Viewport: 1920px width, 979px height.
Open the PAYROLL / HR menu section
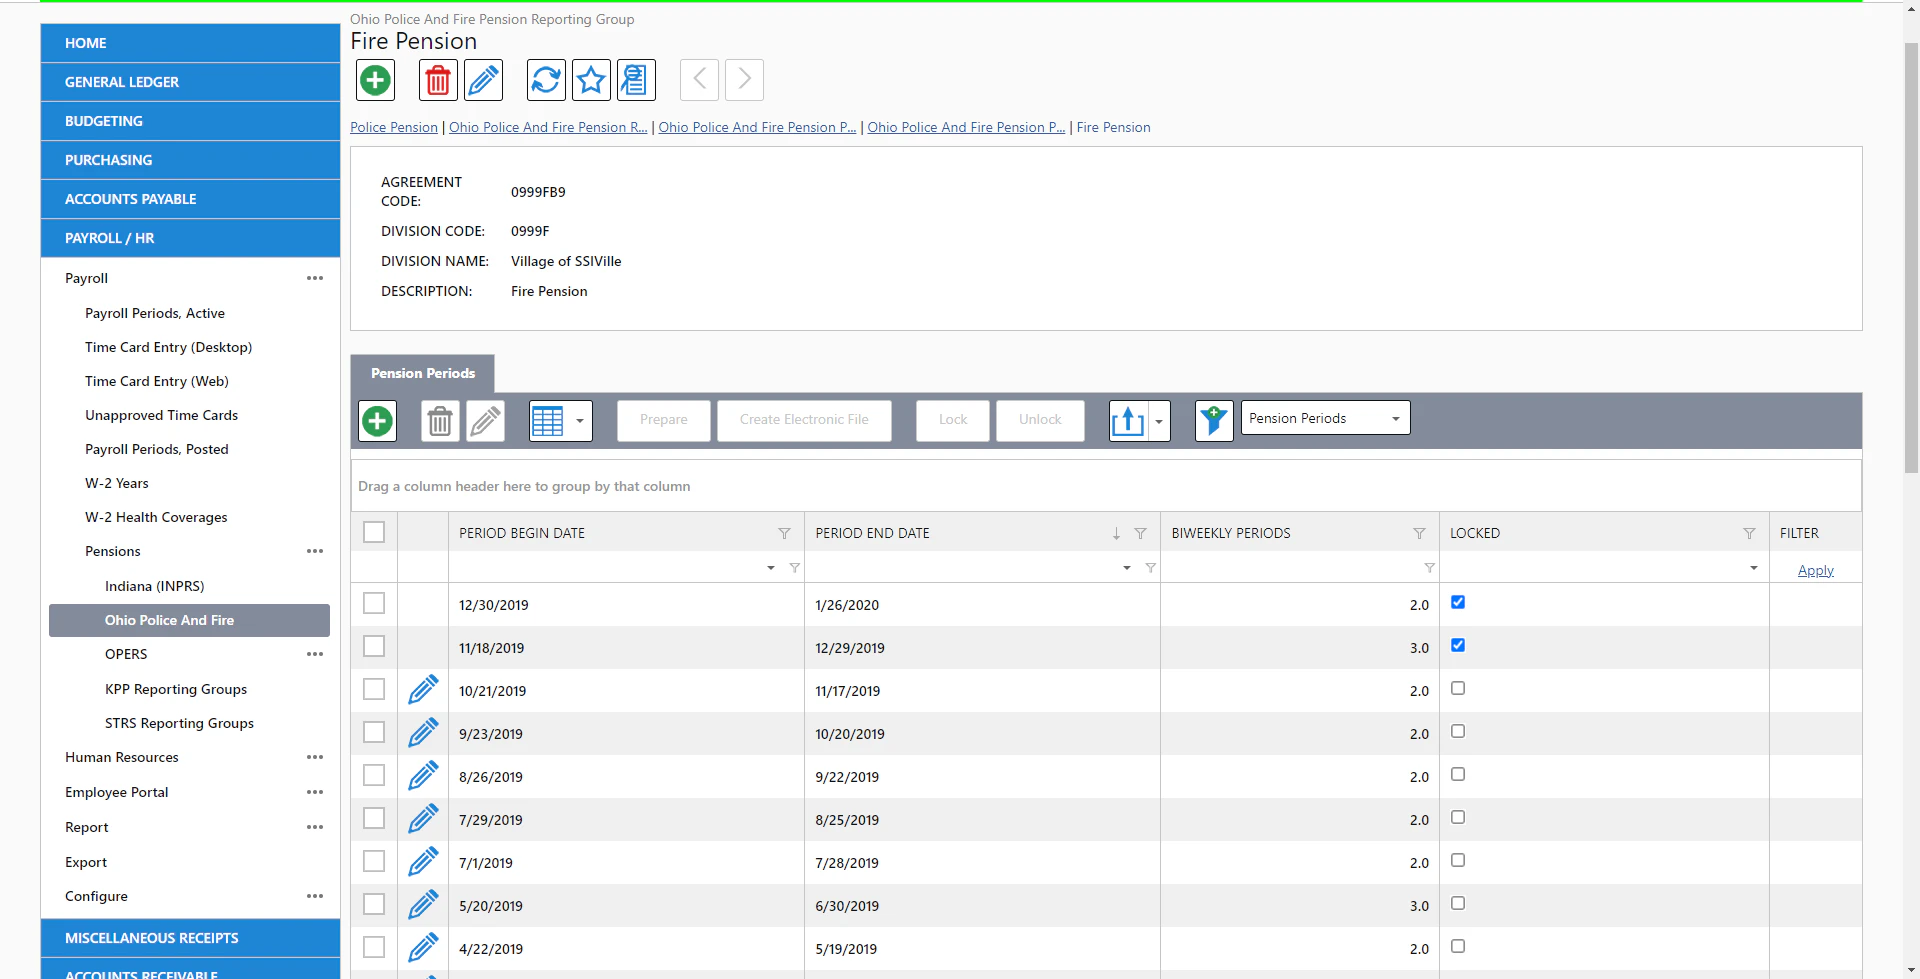[x=108, y=238]
